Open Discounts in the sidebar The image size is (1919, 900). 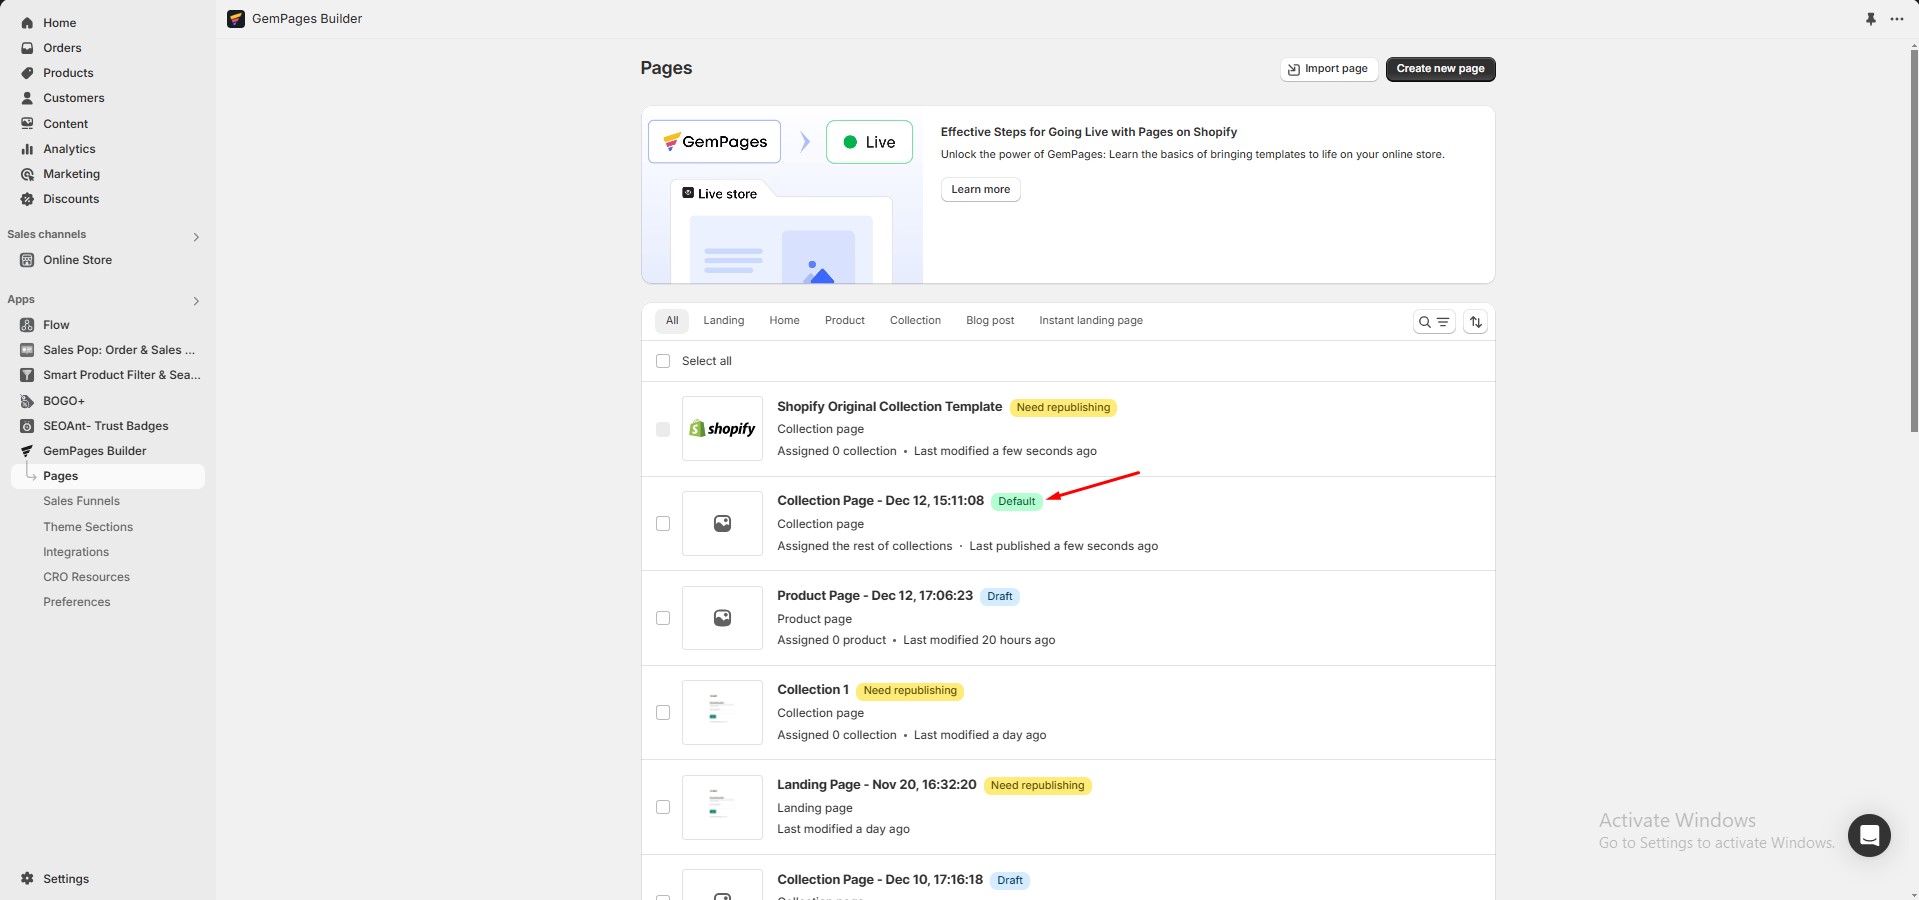click(71, 198)
